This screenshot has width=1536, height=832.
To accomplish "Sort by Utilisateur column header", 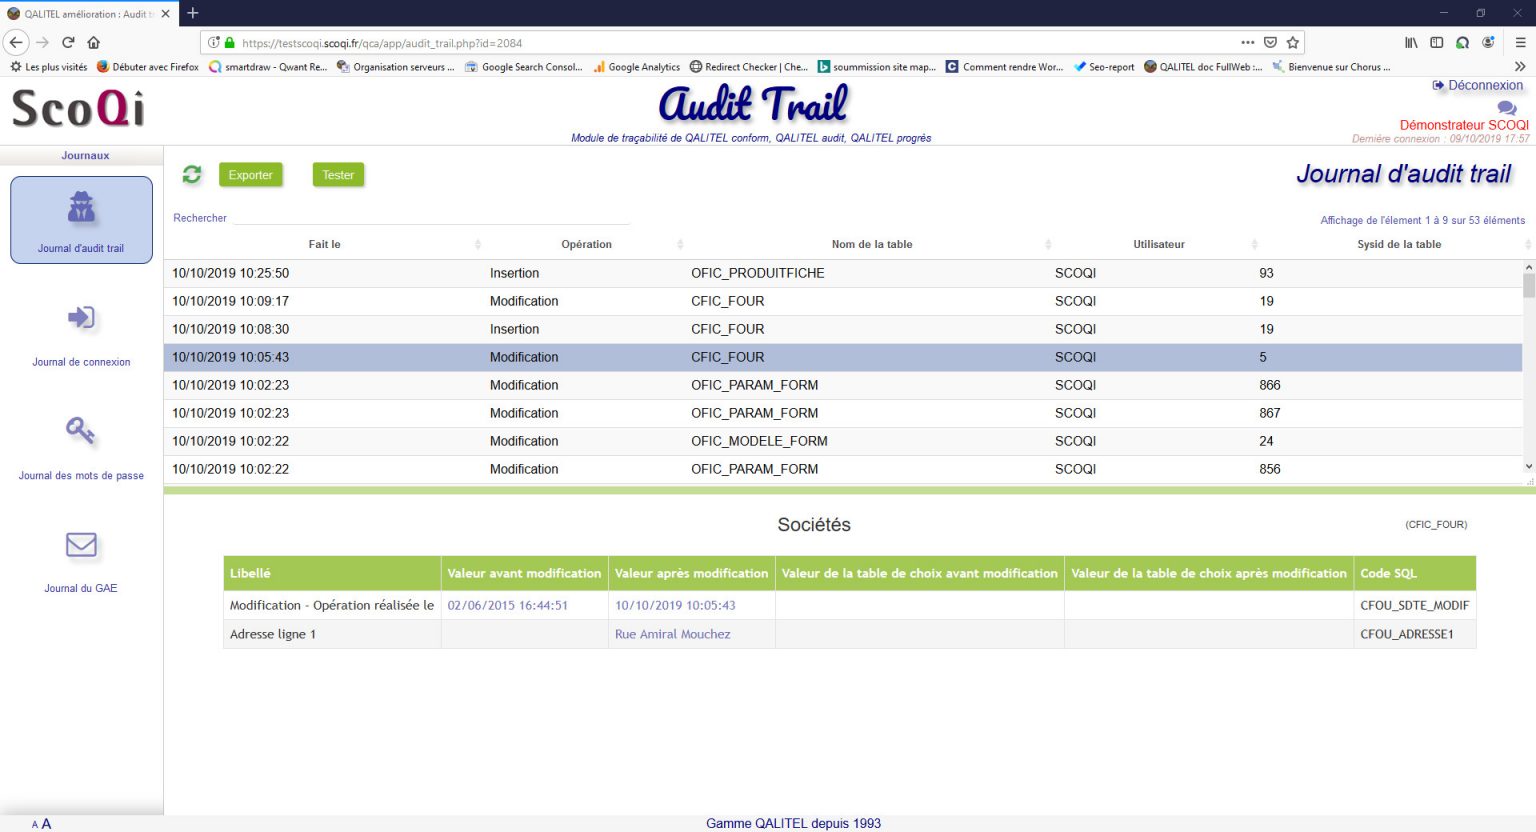I will (1158, 244).
